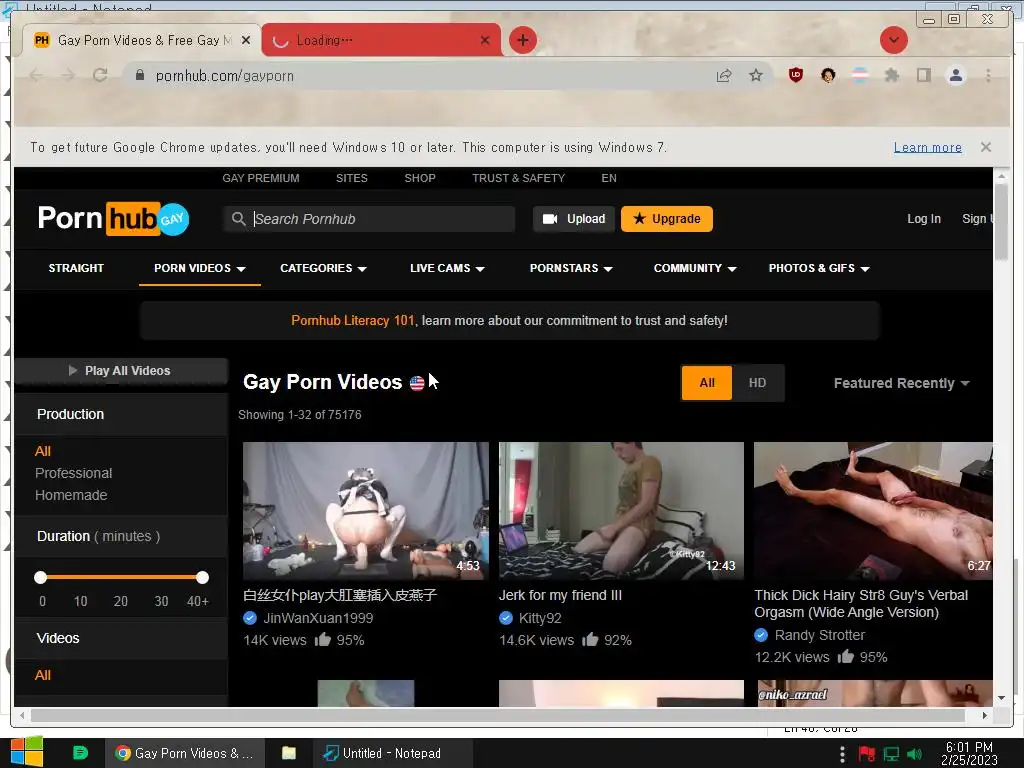This screenshot has height=768, width=1024.
Task: Click the avatar face extension icon
Action: point(828,75)
